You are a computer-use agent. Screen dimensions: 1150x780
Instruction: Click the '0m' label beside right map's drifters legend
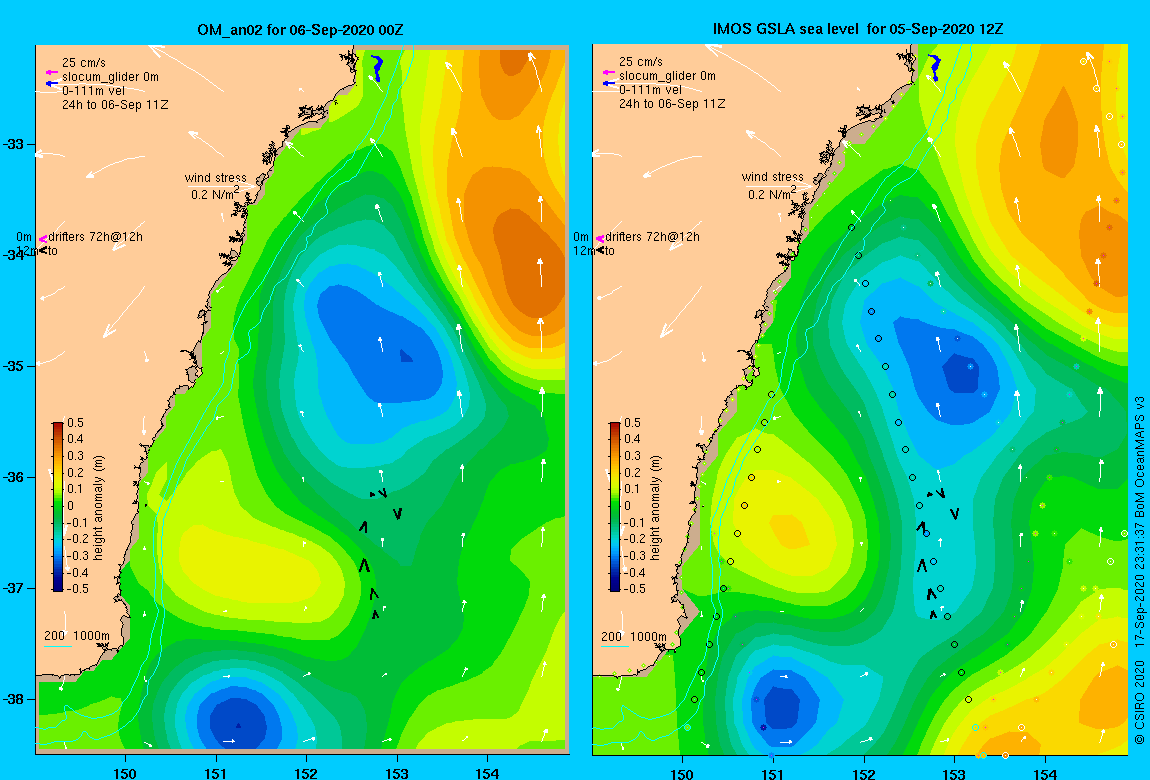tap(581, 237)
